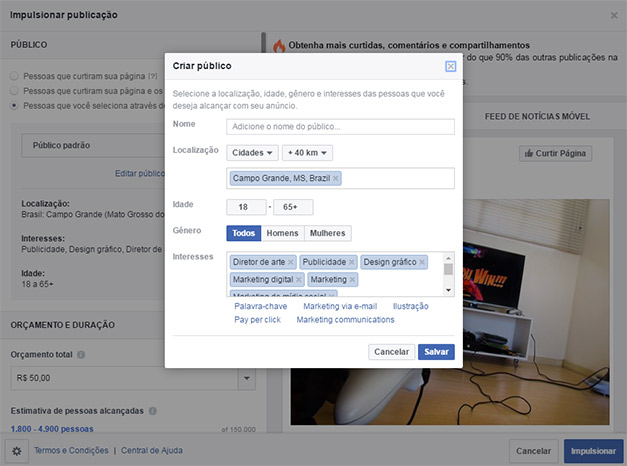
Task: Add suggested interest Marketing via e-mail
Action: tap(340, 306)
